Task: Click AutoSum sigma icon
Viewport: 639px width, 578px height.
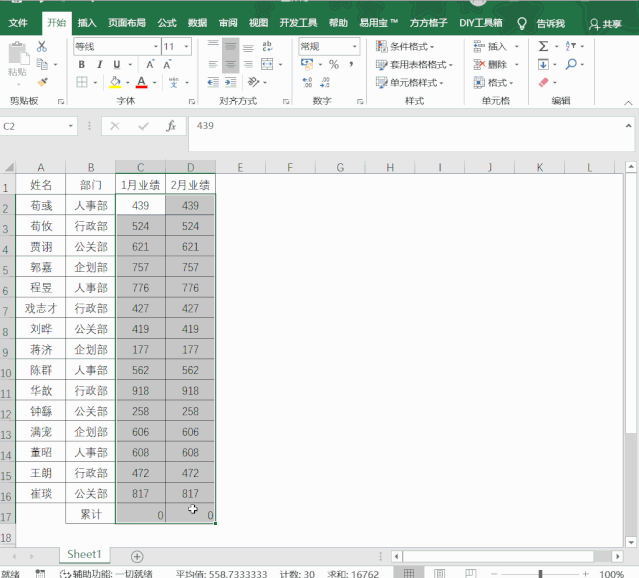Action: pos(543,46)
